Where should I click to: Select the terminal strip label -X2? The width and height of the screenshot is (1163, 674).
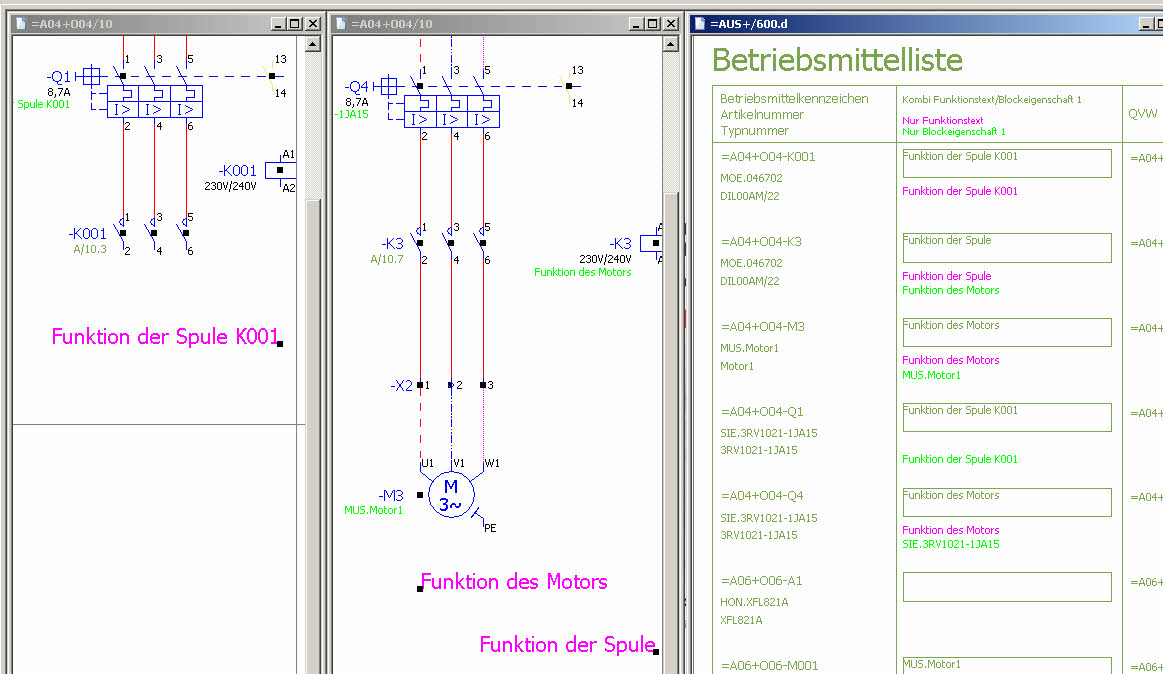pos(401,386)
